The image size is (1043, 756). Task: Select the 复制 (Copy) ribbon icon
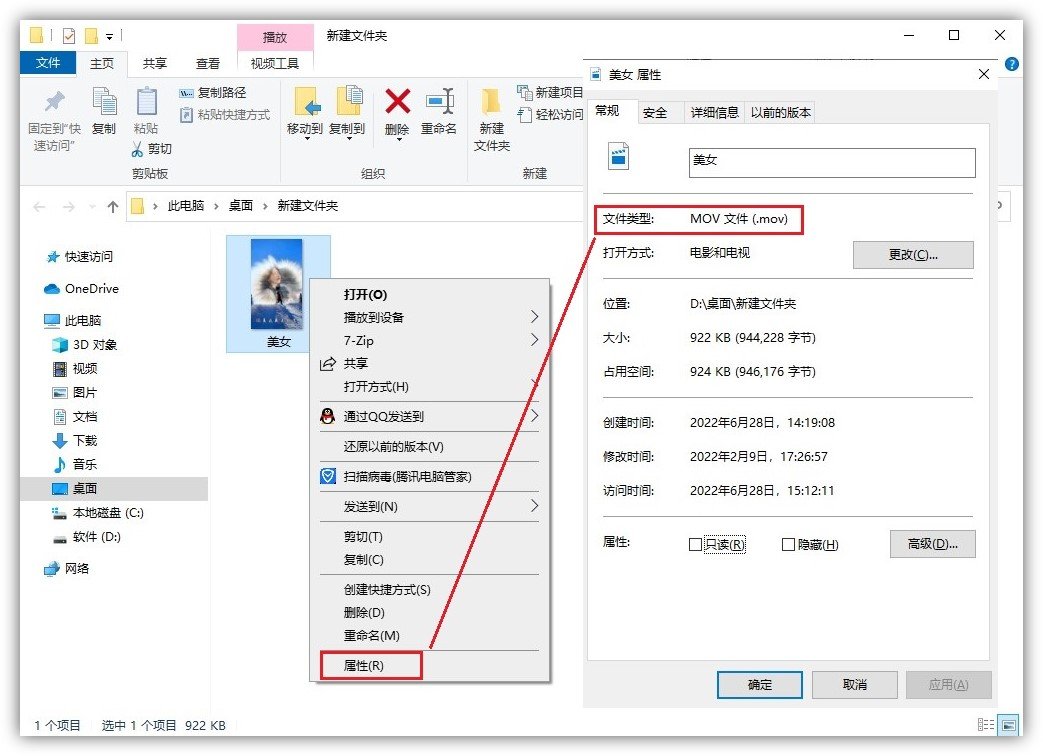(105, 98)
